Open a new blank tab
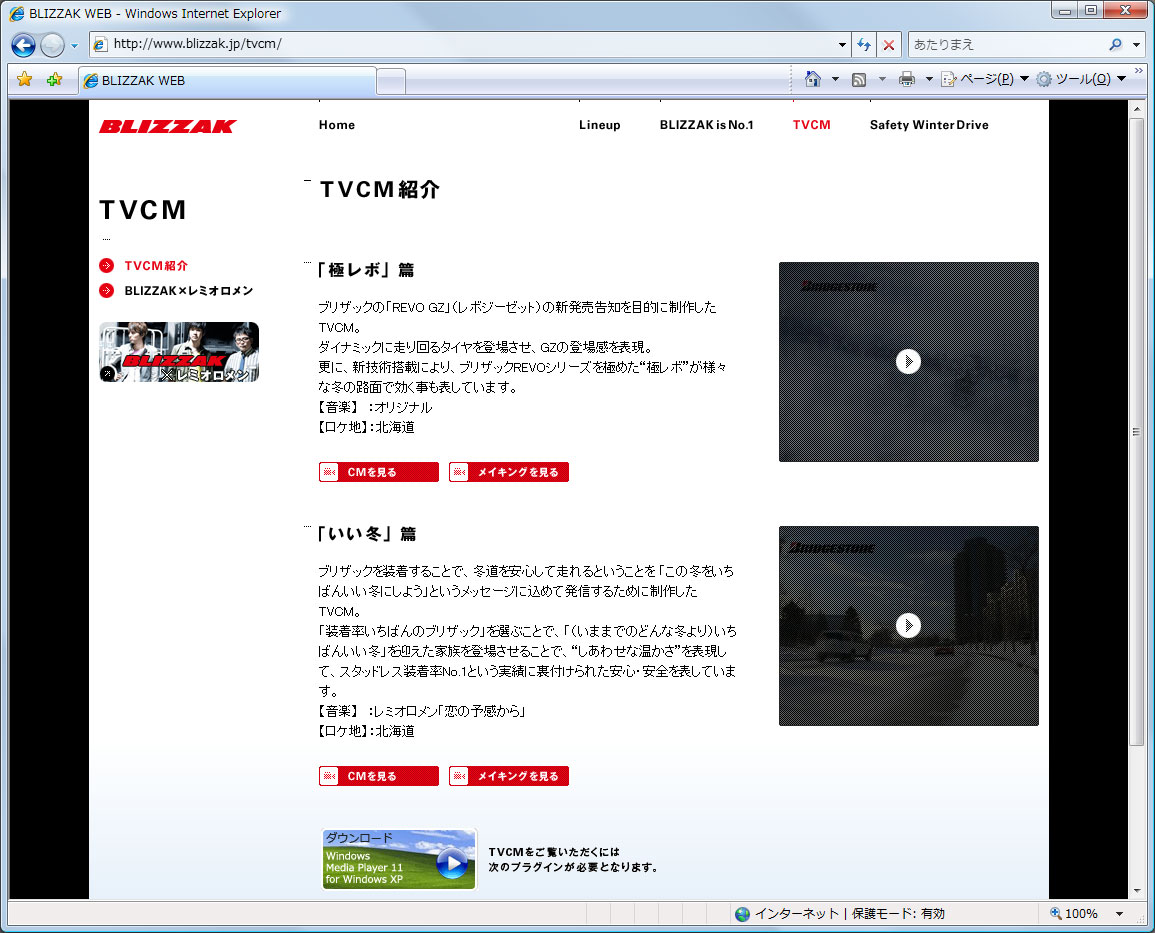This screenshot has width=1155, height=933. (x=391, y=81)
